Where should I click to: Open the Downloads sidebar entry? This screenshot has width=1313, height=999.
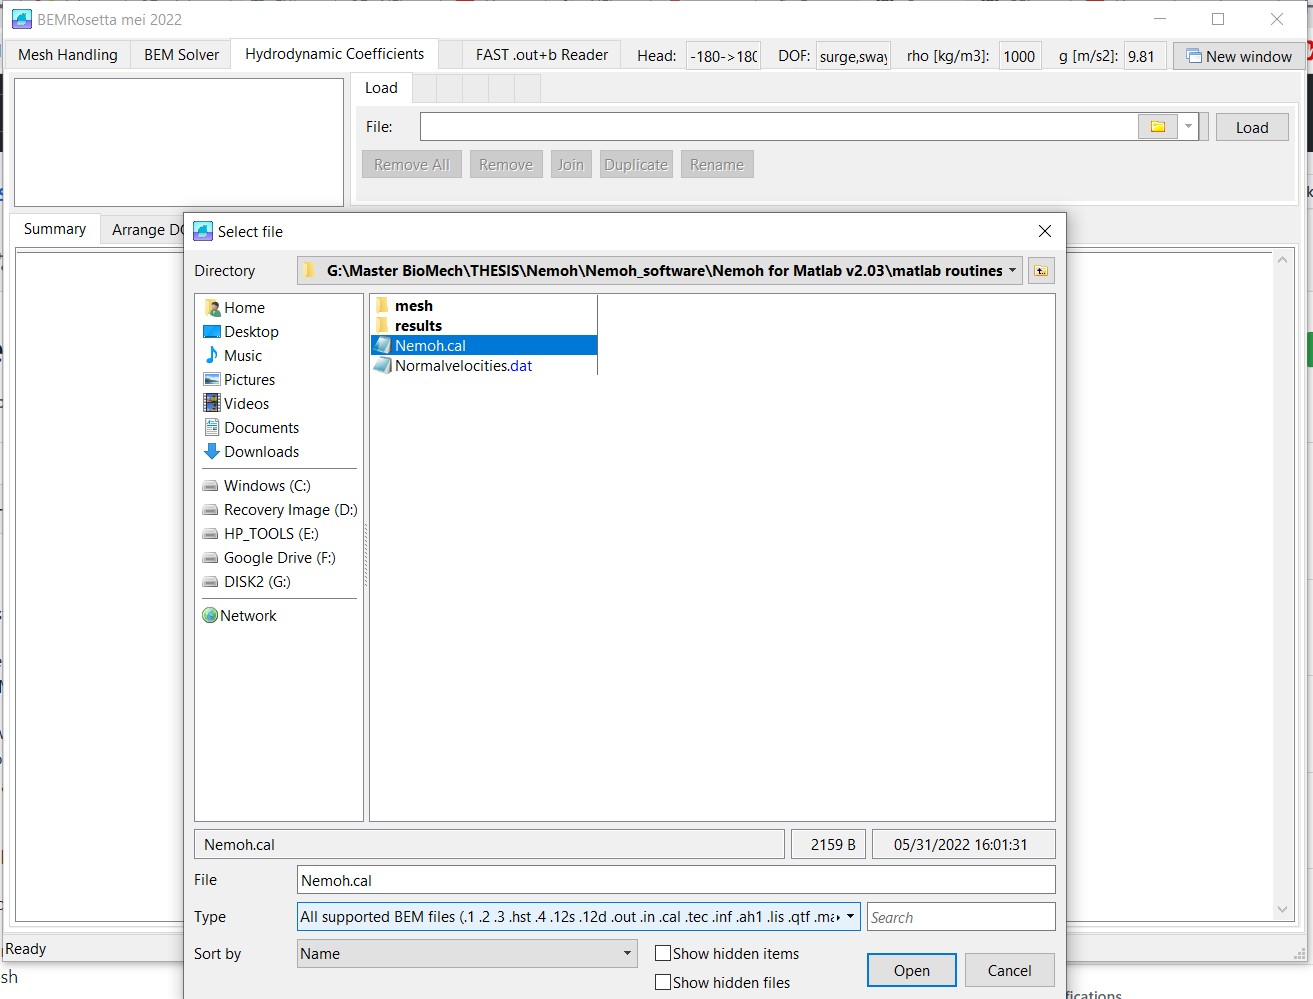coord(260,451)
